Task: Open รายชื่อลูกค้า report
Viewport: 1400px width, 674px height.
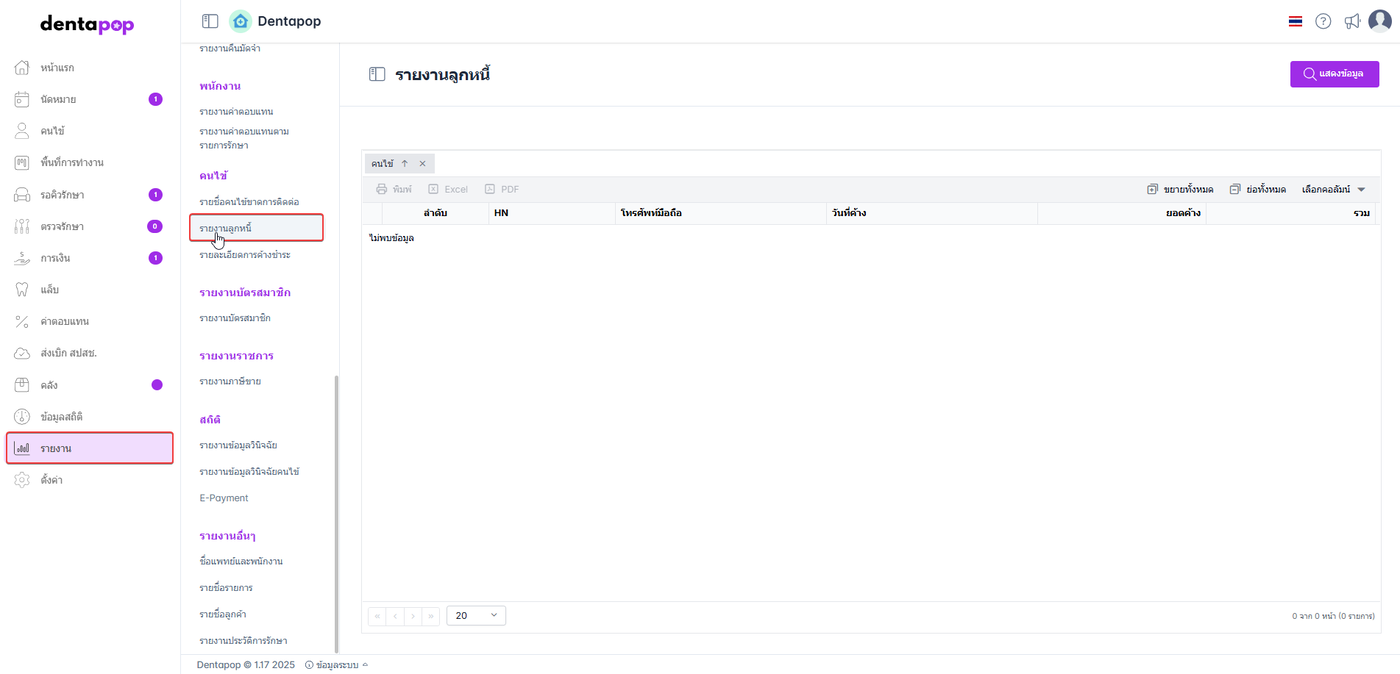Action: [225, 614]
